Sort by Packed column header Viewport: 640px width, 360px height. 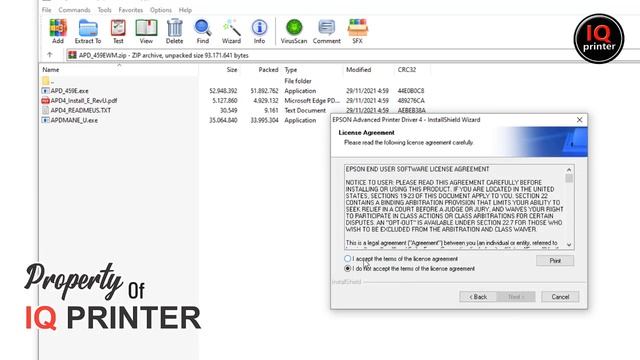tap(268, 70)
